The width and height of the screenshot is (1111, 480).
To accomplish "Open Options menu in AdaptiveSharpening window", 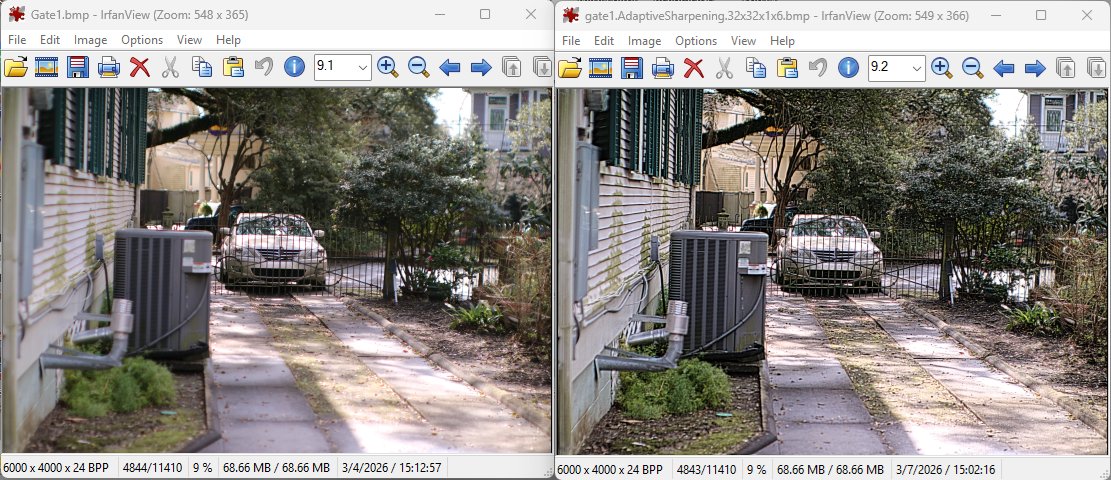I will (x=696, y=40).
